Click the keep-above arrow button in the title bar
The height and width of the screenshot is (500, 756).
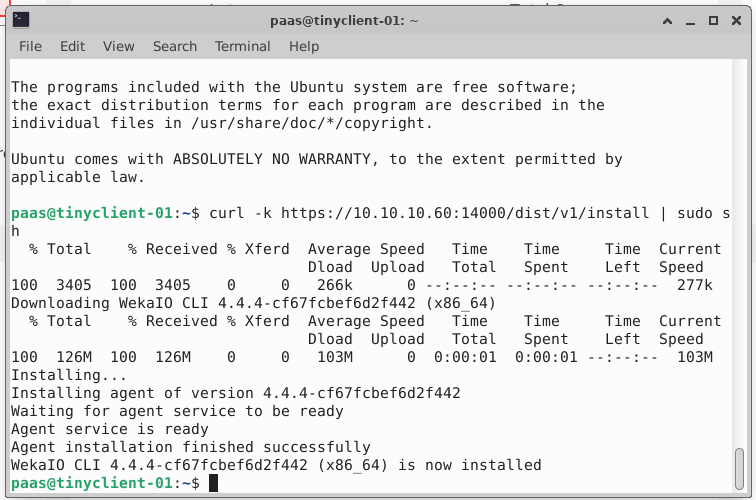(x=667, y=21)
